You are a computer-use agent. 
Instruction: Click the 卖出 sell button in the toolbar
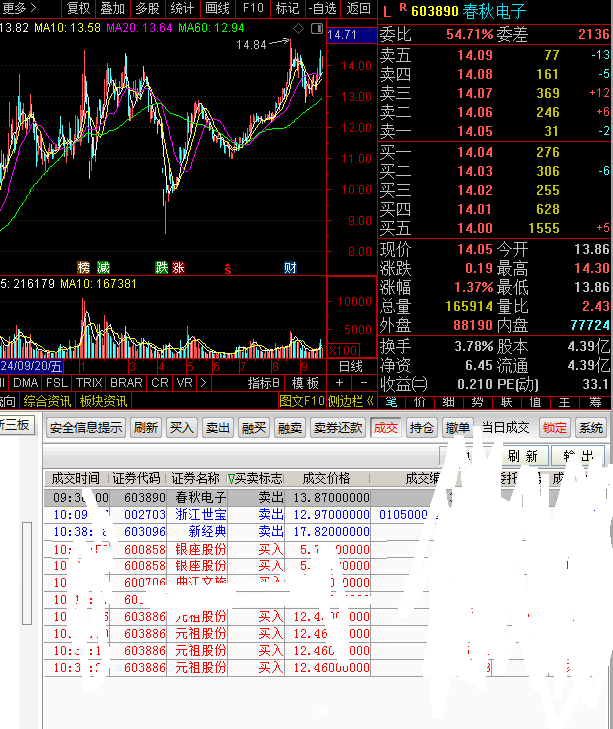(x=218, y=427)
